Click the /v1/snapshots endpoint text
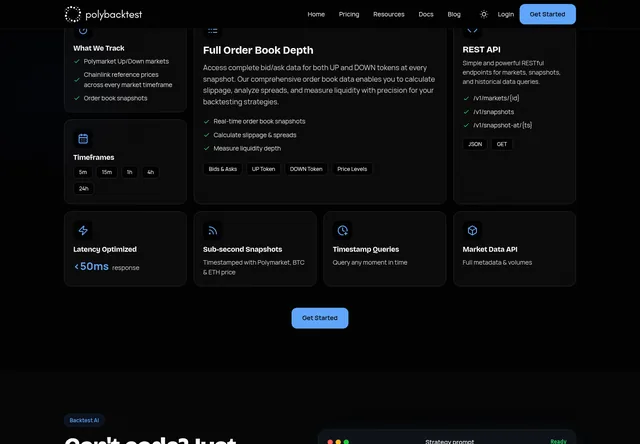The height and width of the screenshot is (444, 640). 493,112
